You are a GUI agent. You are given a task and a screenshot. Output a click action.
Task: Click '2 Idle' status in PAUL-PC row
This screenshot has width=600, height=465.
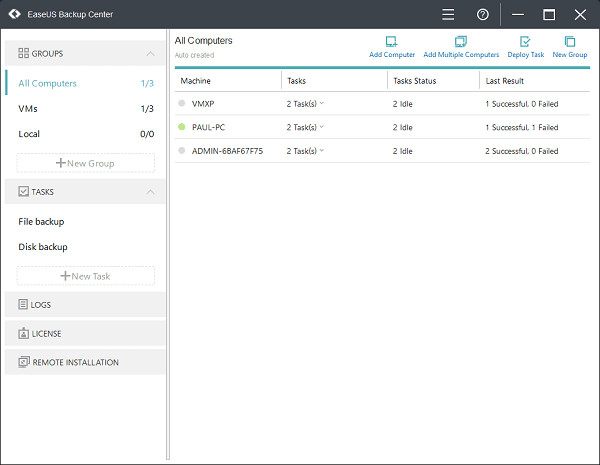pos(403,127)
